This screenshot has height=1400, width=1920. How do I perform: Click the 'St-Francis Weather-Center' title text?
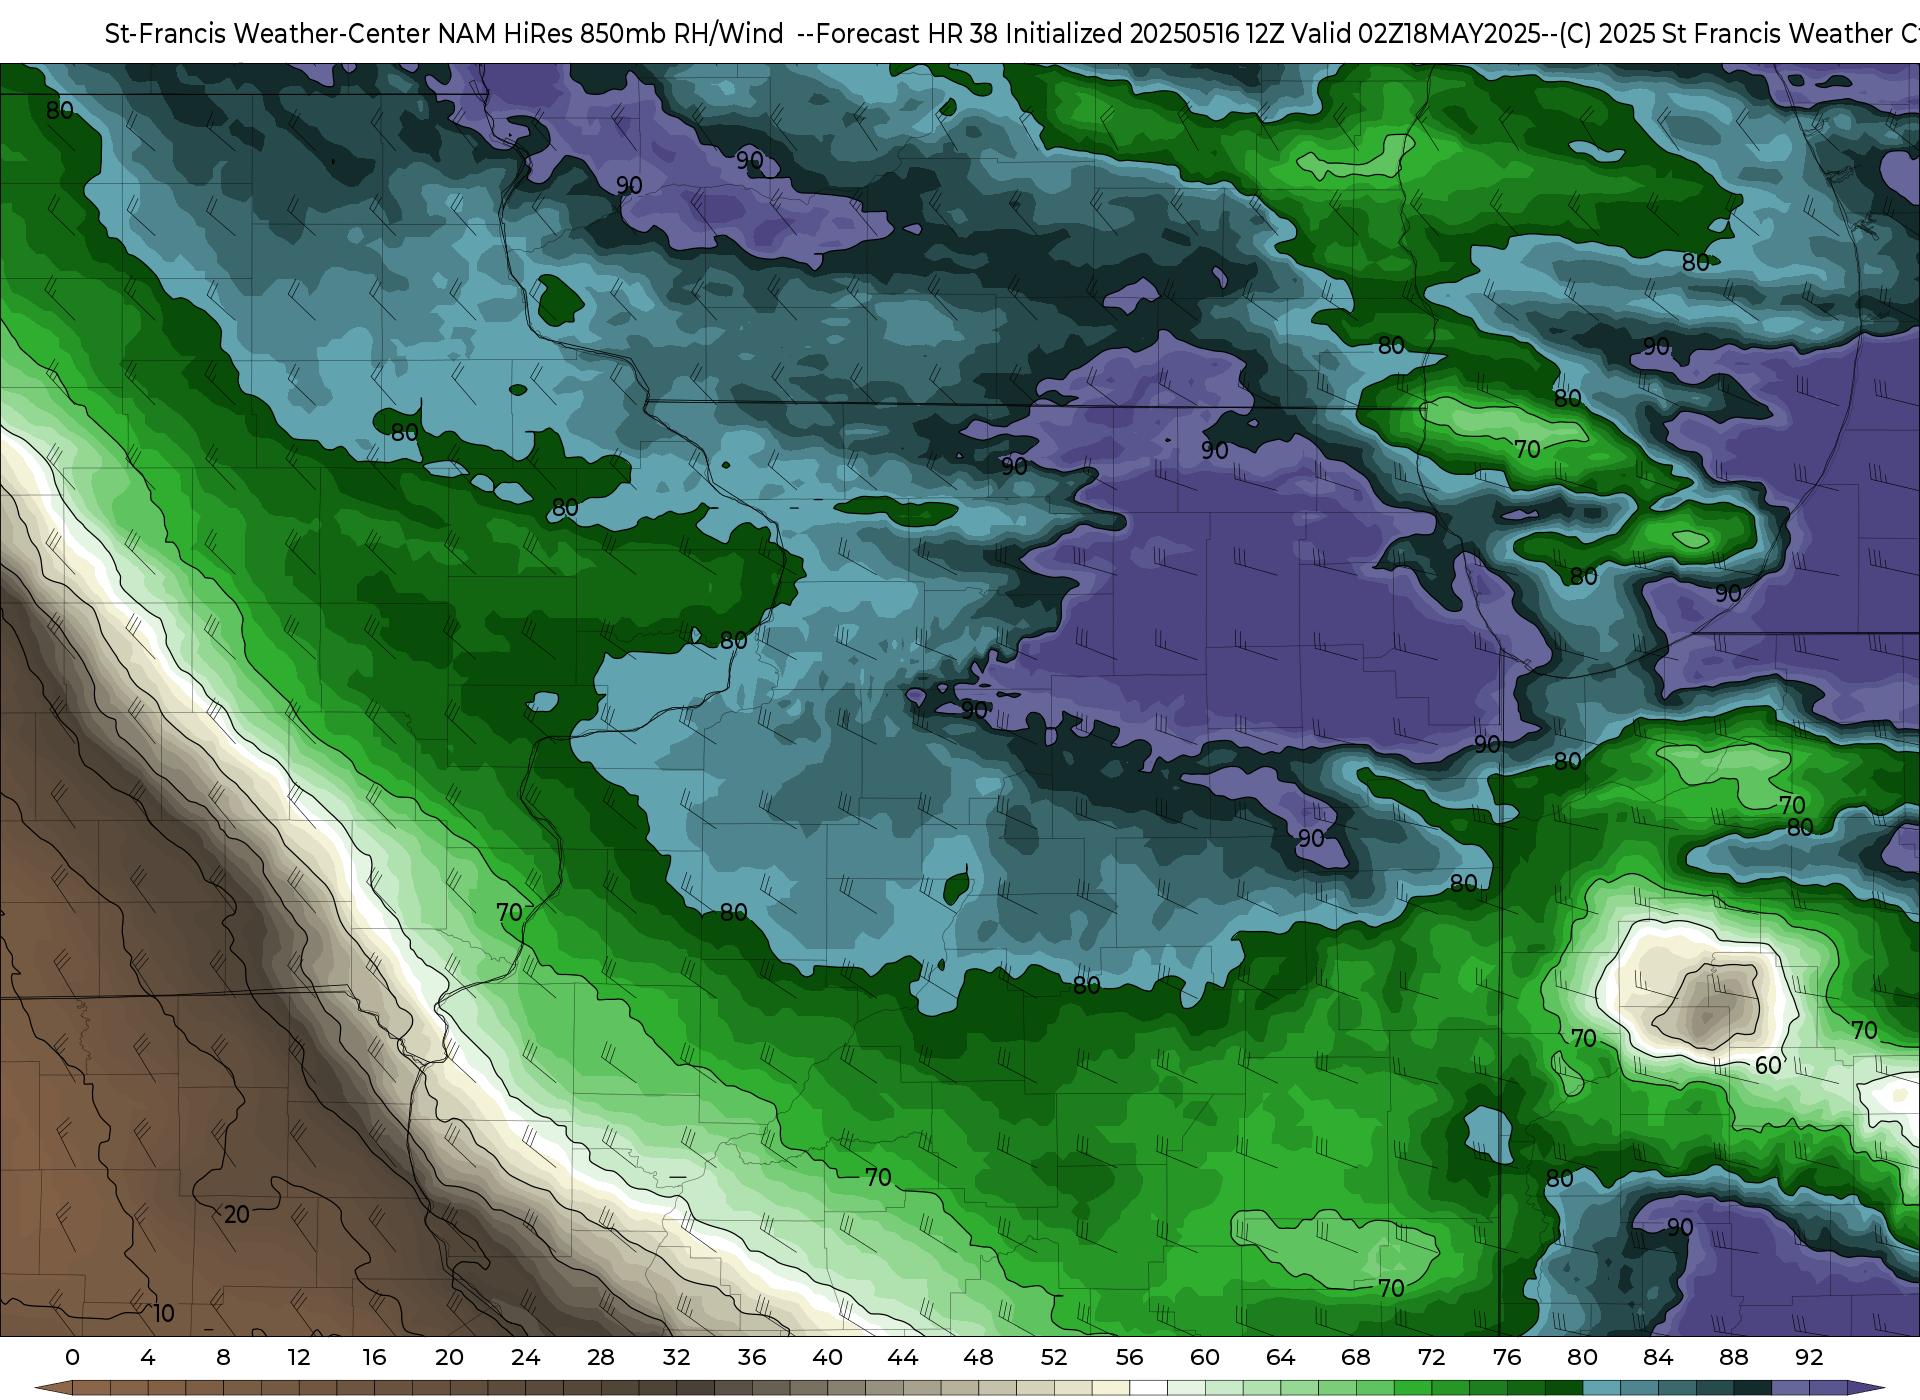click(x=267, y=34)
